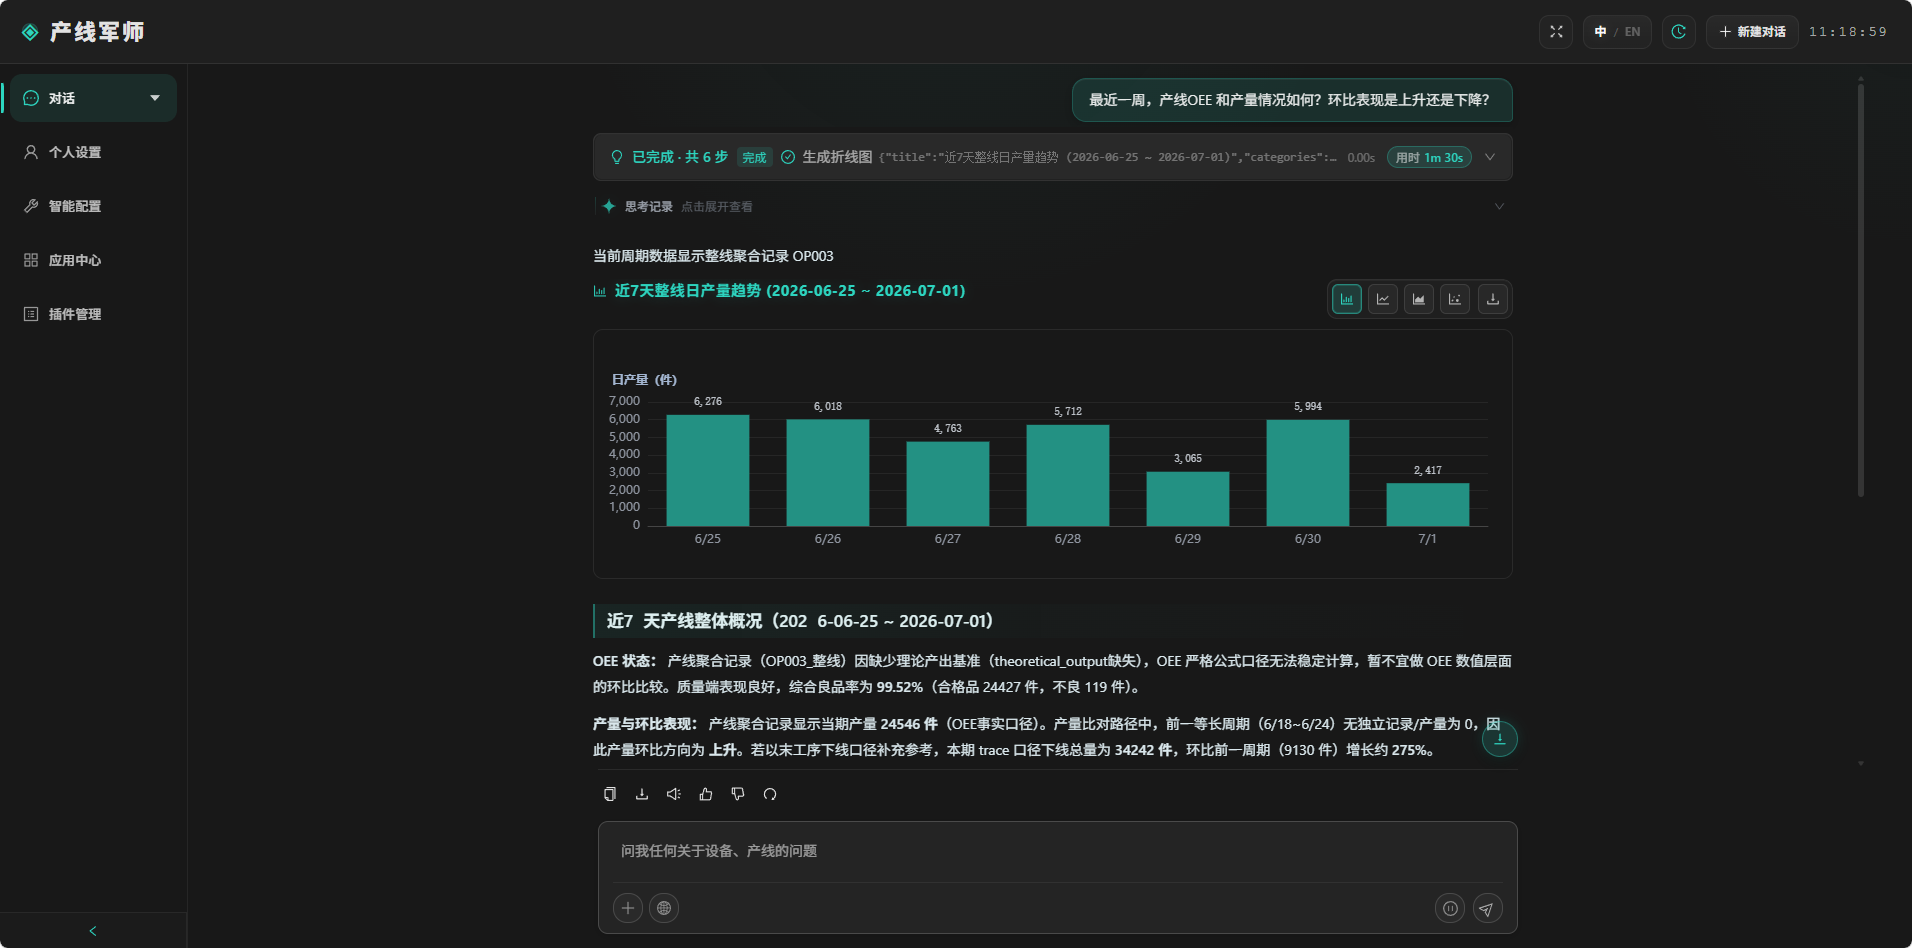This screenshot has height=948, width=1912.
Task: Copy the assistant's response
Action: pyautogui.click(x=610, y=794)
